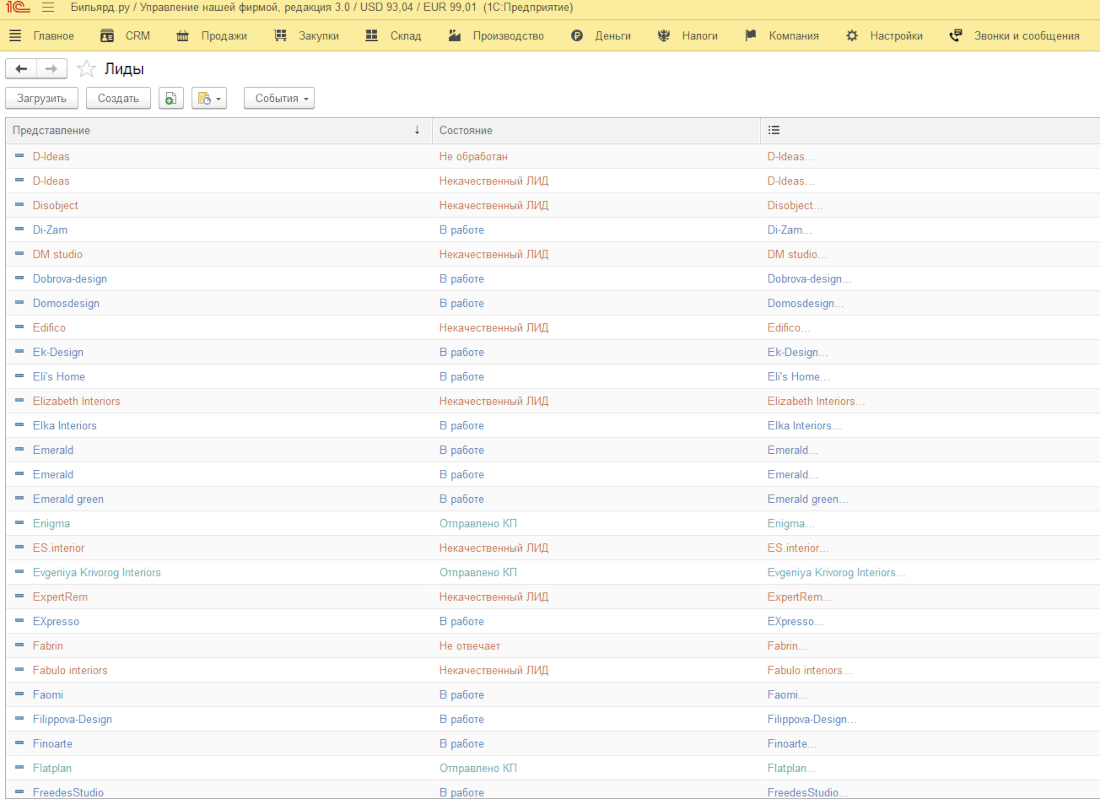The image size is (1100, 810).
Task: Go back using the left arrow button
Action: 21,68
